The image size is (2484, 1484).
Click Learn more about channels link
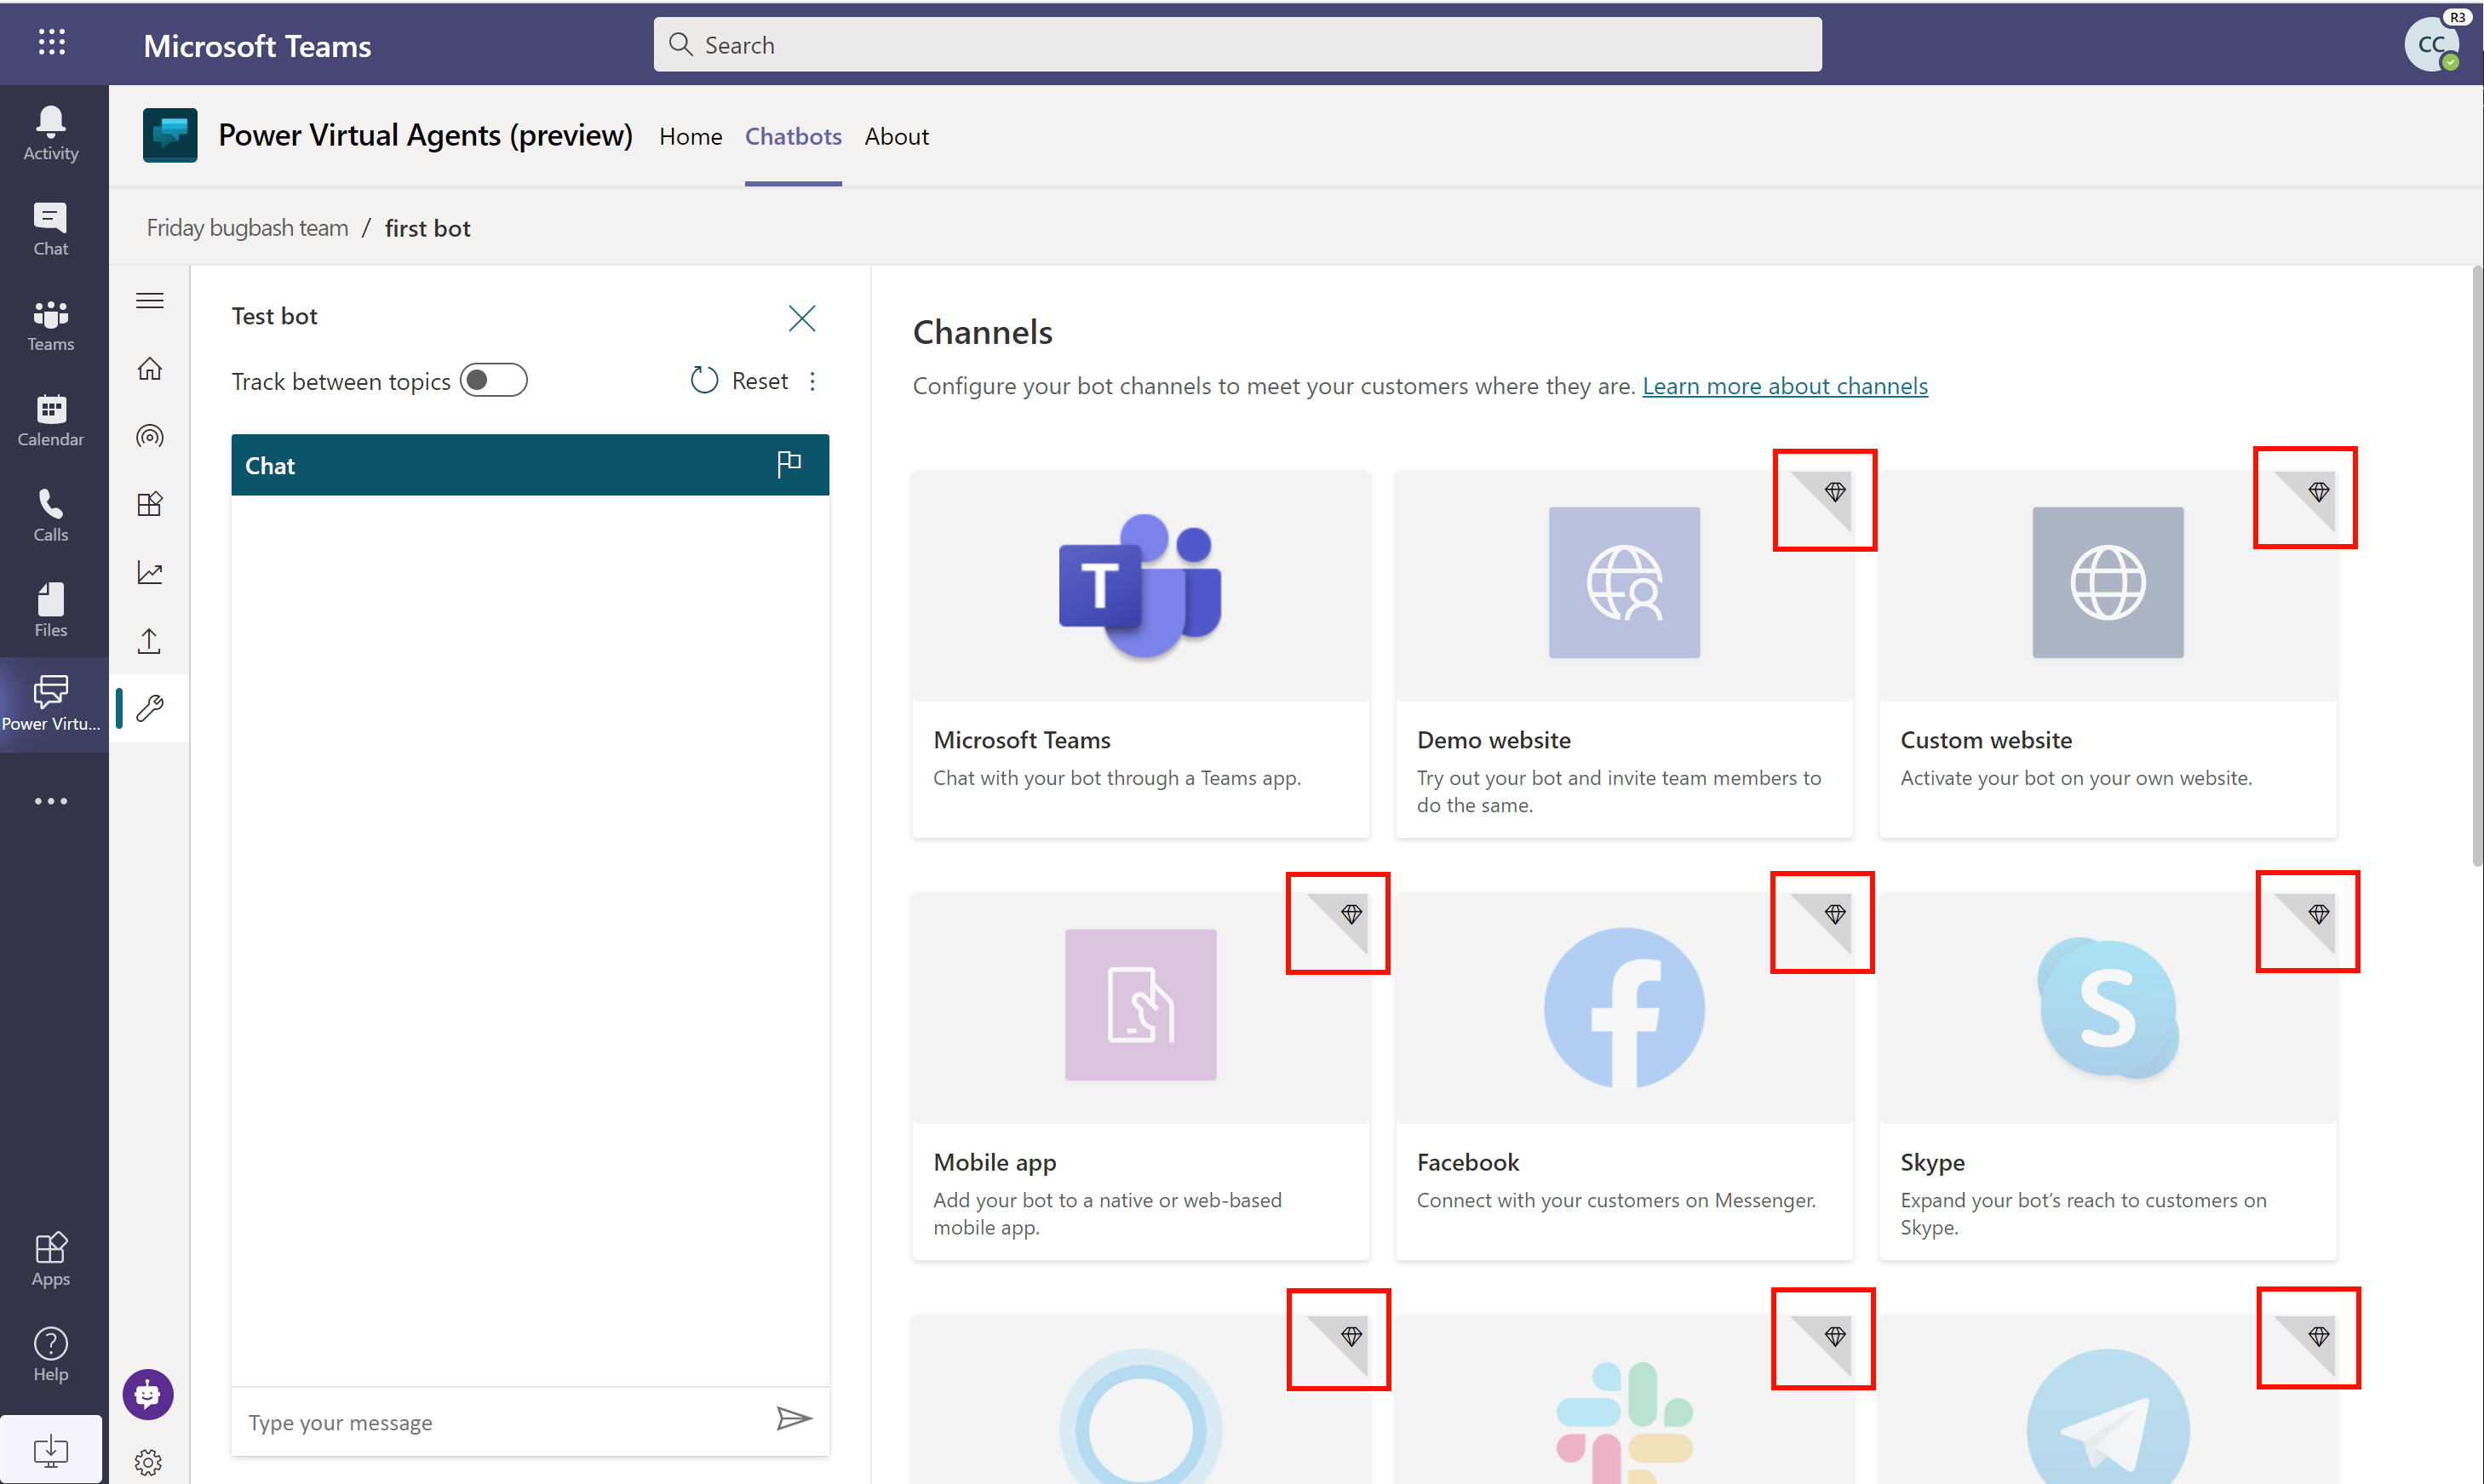coord(1784,385)
